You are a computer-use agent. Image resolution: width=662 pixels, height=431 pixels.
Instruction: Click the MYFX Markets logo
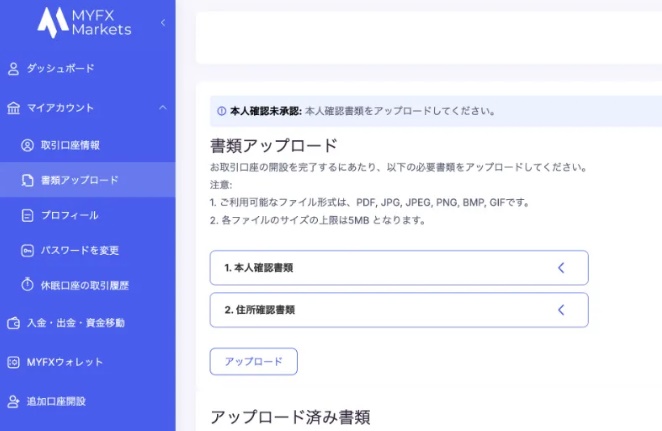(84, 22)
